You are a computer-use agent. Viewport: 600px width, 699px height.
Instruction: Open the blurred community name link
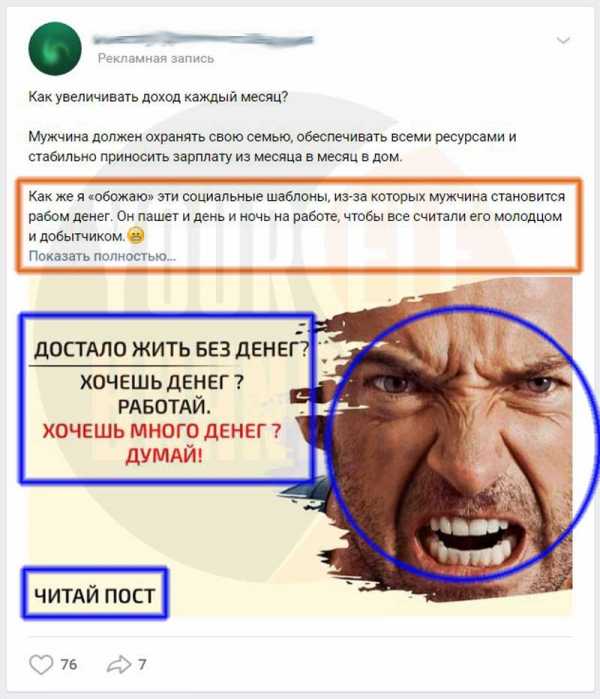203,40
